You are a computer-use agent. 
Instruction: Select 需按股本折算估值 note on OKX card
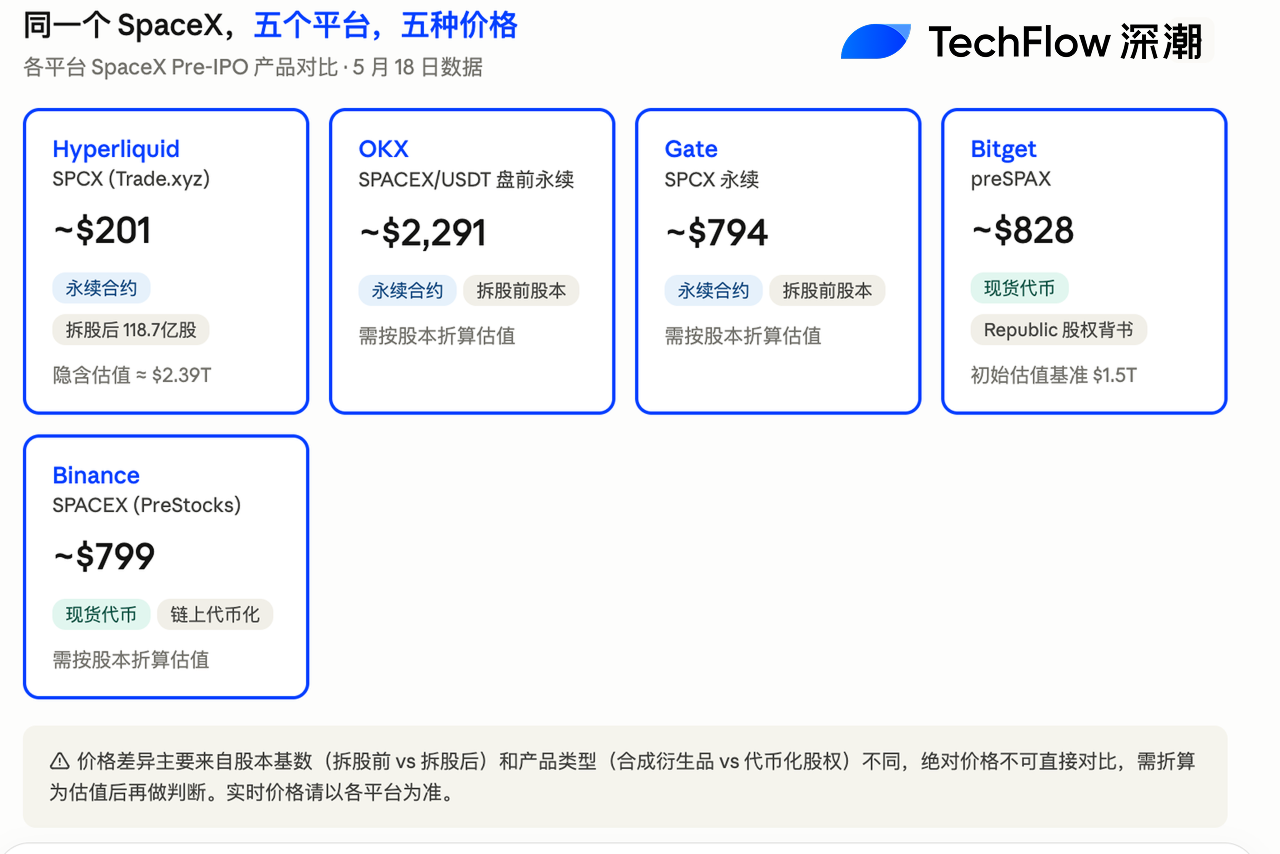(437, 336)
